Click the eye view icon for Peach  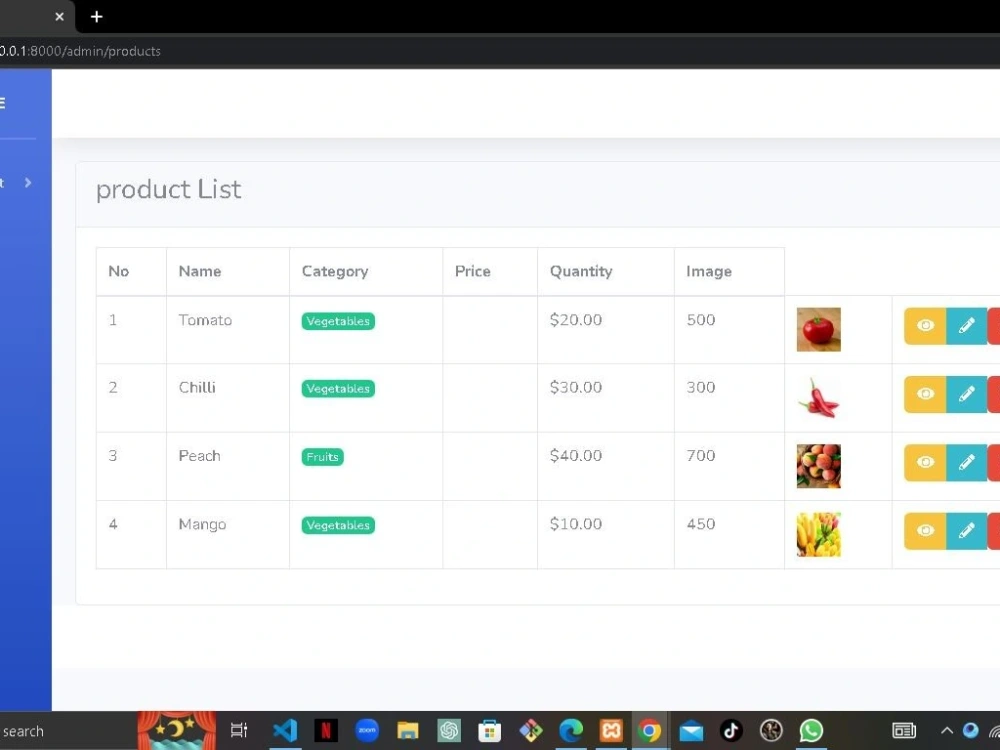coord(924,462)
